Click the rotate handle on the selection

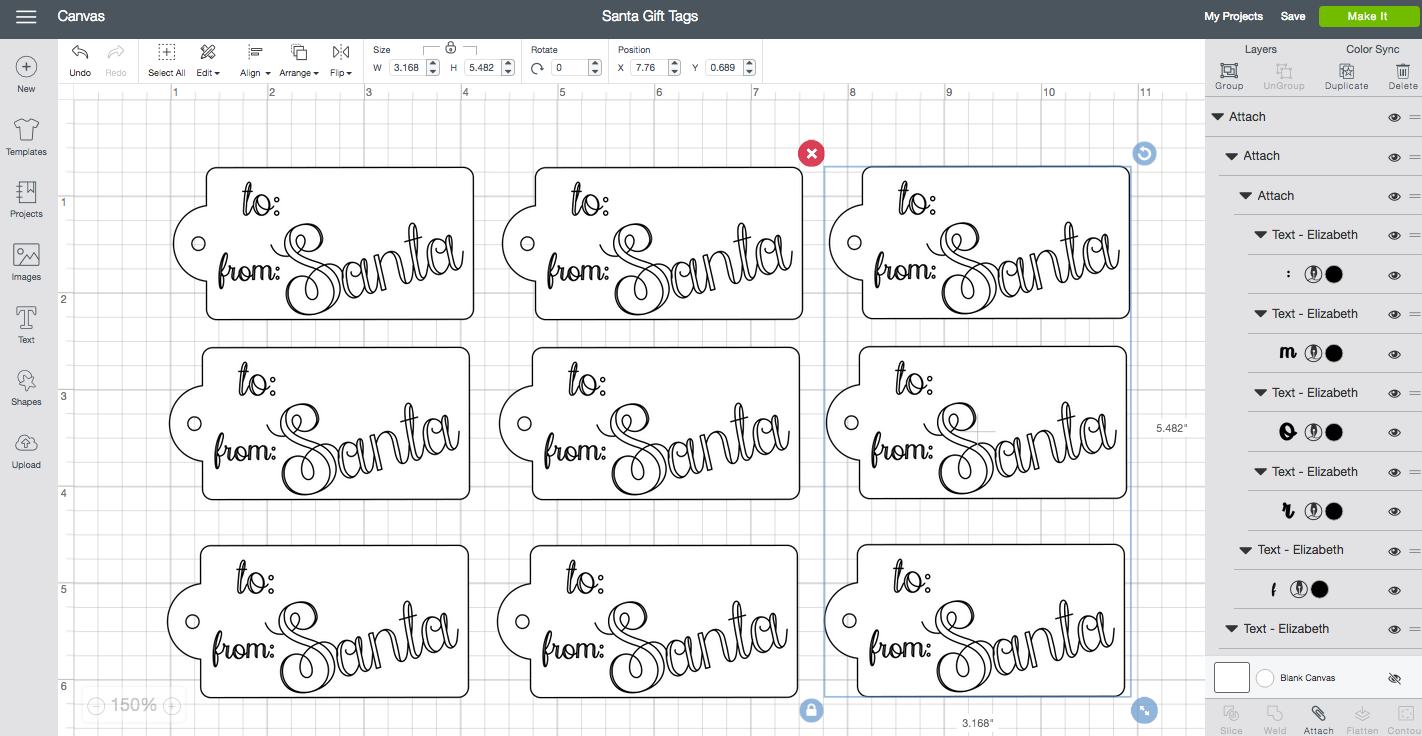click(x=1144, y=153)
